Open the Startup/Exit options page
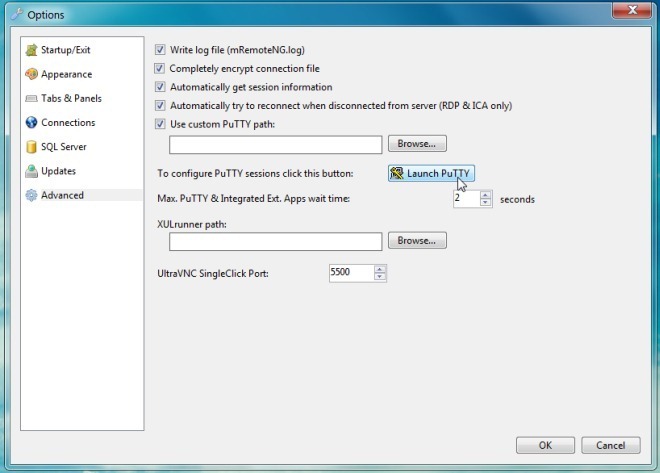 pyautogui.click(x=65, y=50)
